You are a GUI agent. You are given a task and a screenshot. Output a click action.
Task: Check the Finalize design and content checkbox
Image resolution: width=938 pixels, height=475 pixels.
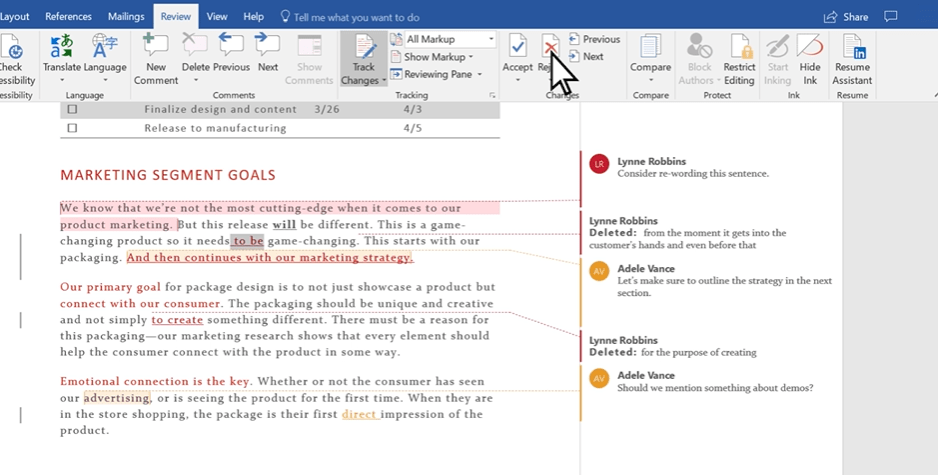(x=72, y=109)
